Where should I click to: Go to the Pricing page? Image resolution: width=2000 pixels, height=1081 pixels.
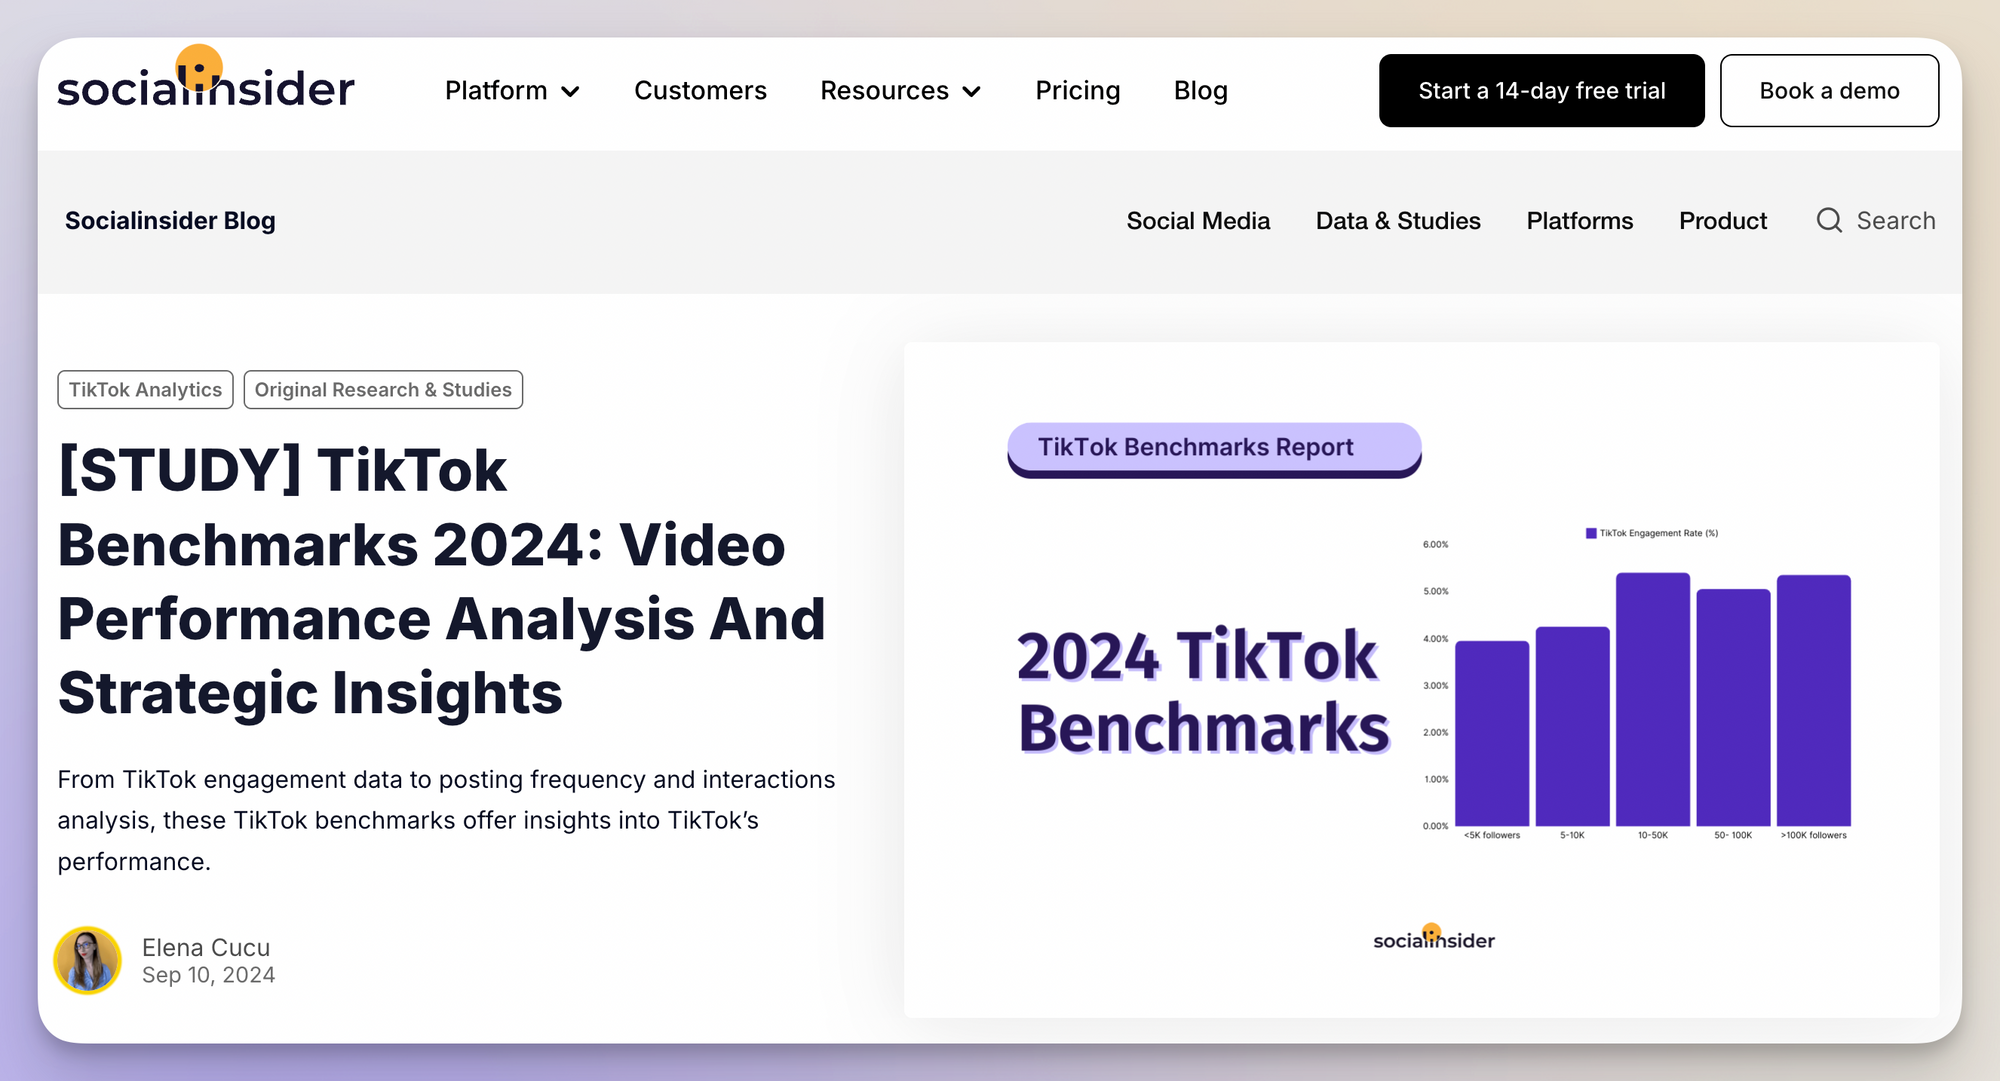click(1077, 91)
